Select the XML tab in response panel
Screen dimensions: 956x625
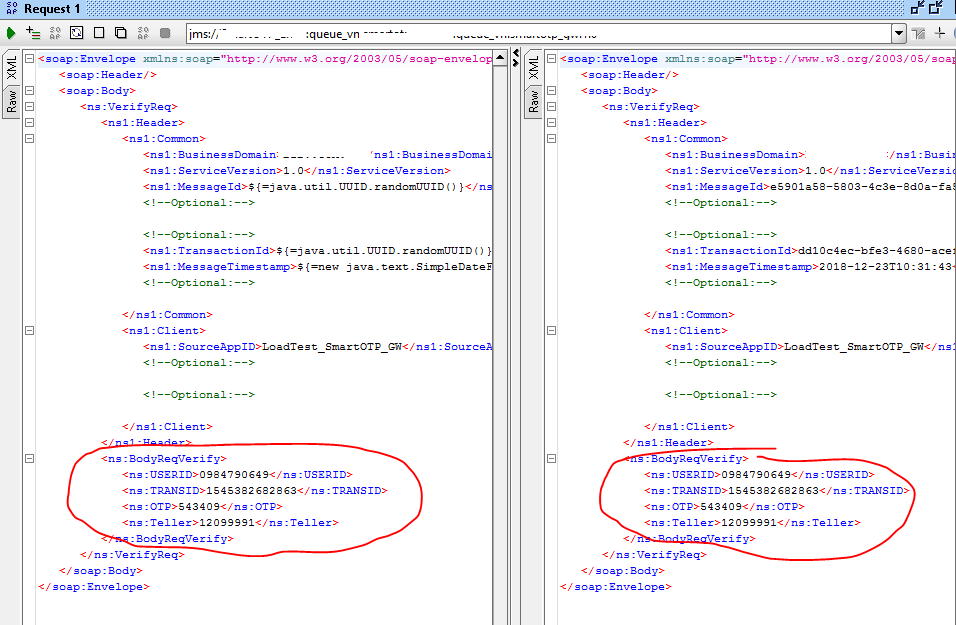click(x=533, y=68)
